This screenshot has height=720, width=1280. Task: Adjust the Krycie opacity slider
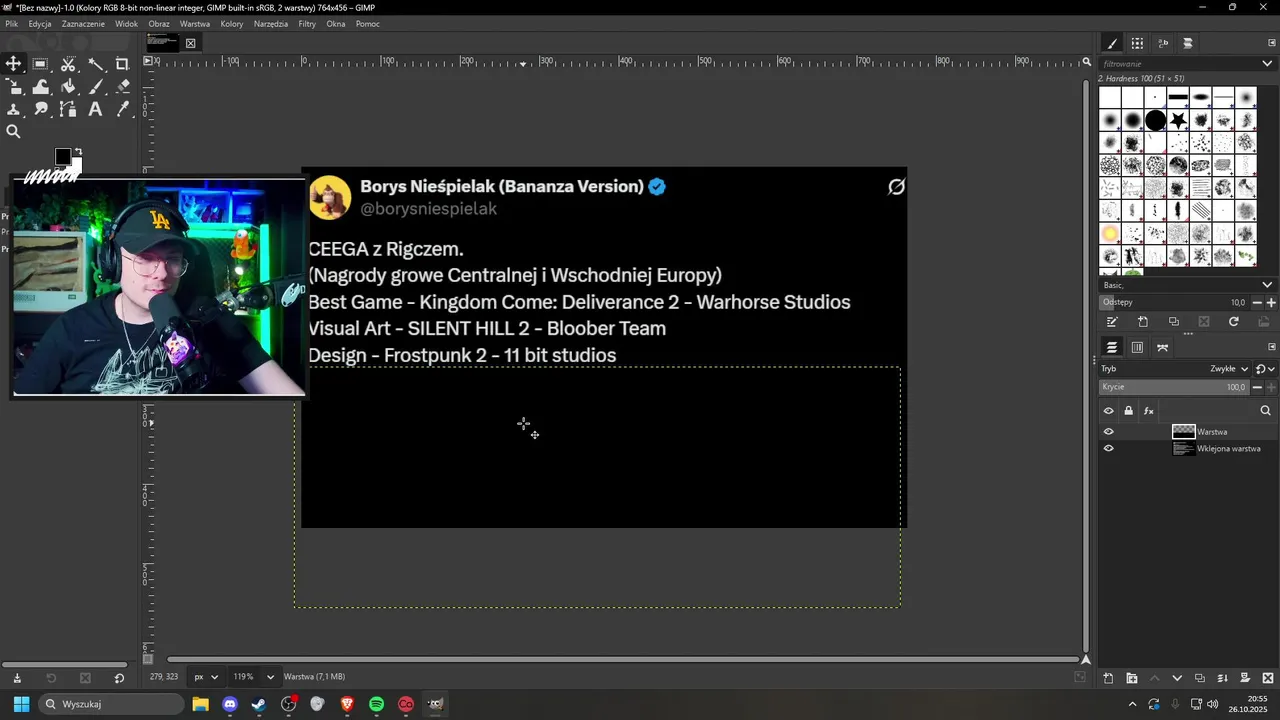pyautogui.click(x=1173, y=387)
